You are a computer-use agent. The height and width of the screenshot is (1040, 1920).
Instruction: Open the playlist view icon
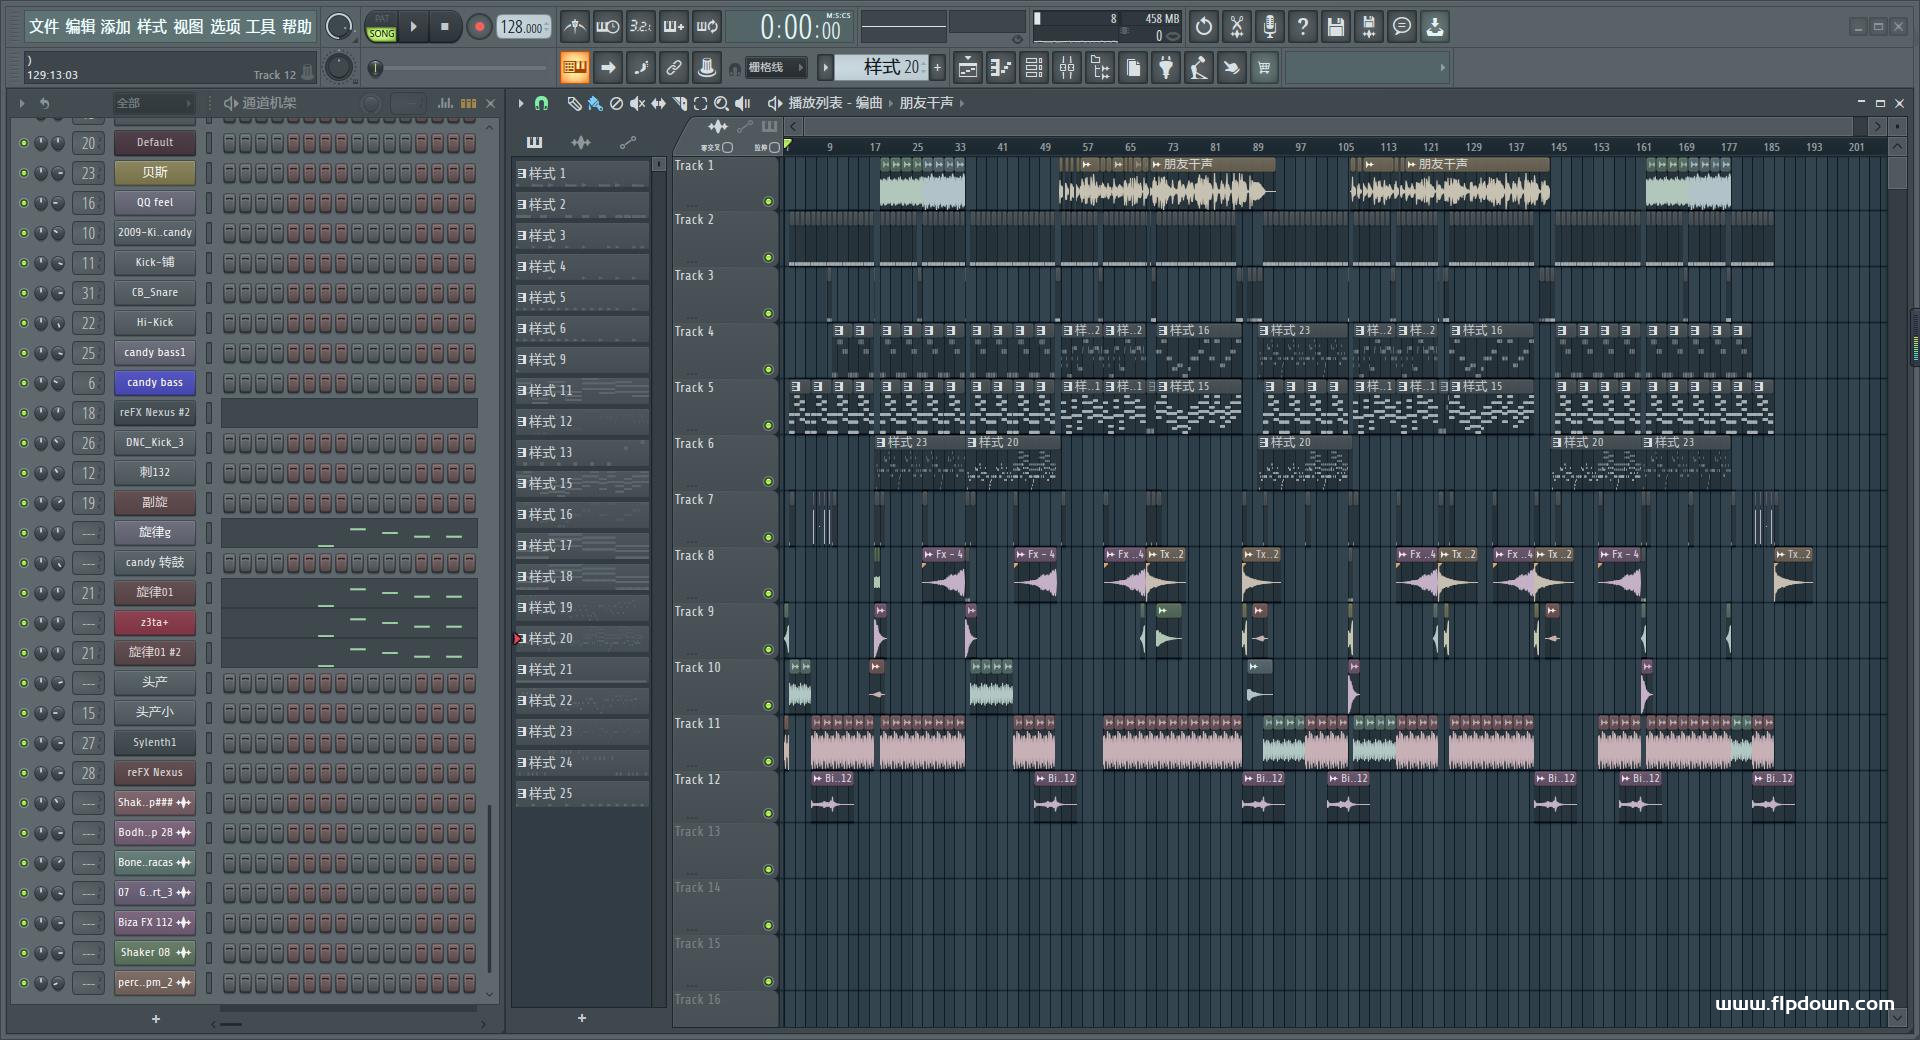point(967,68)
